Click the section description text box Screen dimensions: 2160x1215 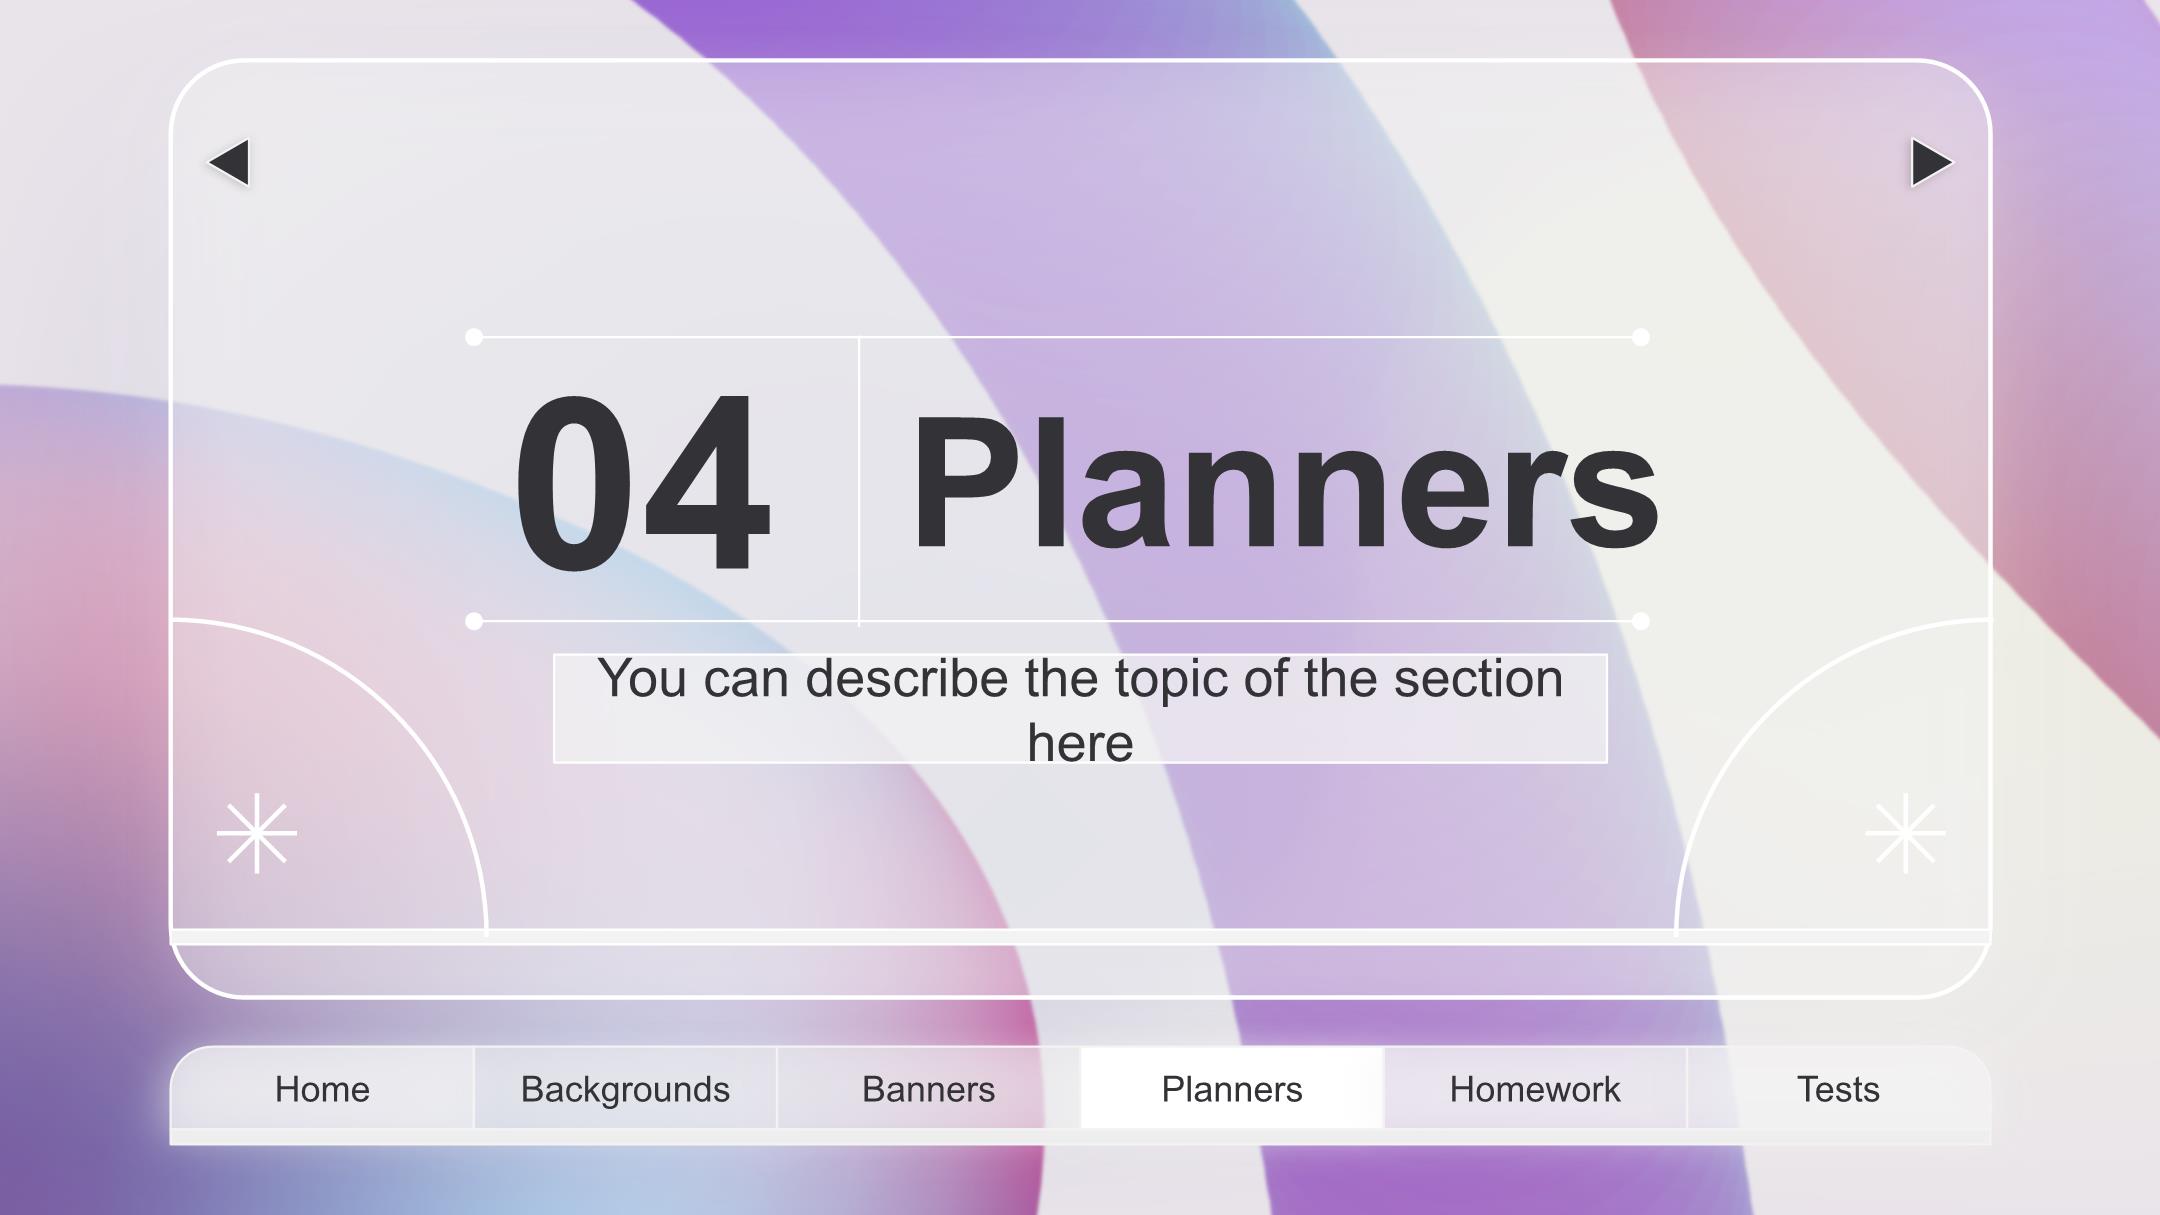[x=1080, y=709]
